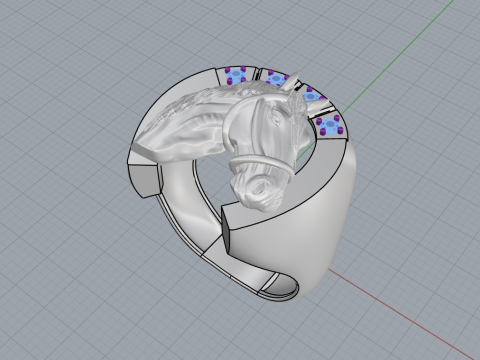Select the blue gemstone nearest the ring's side
480x360 pixels.
330,125
